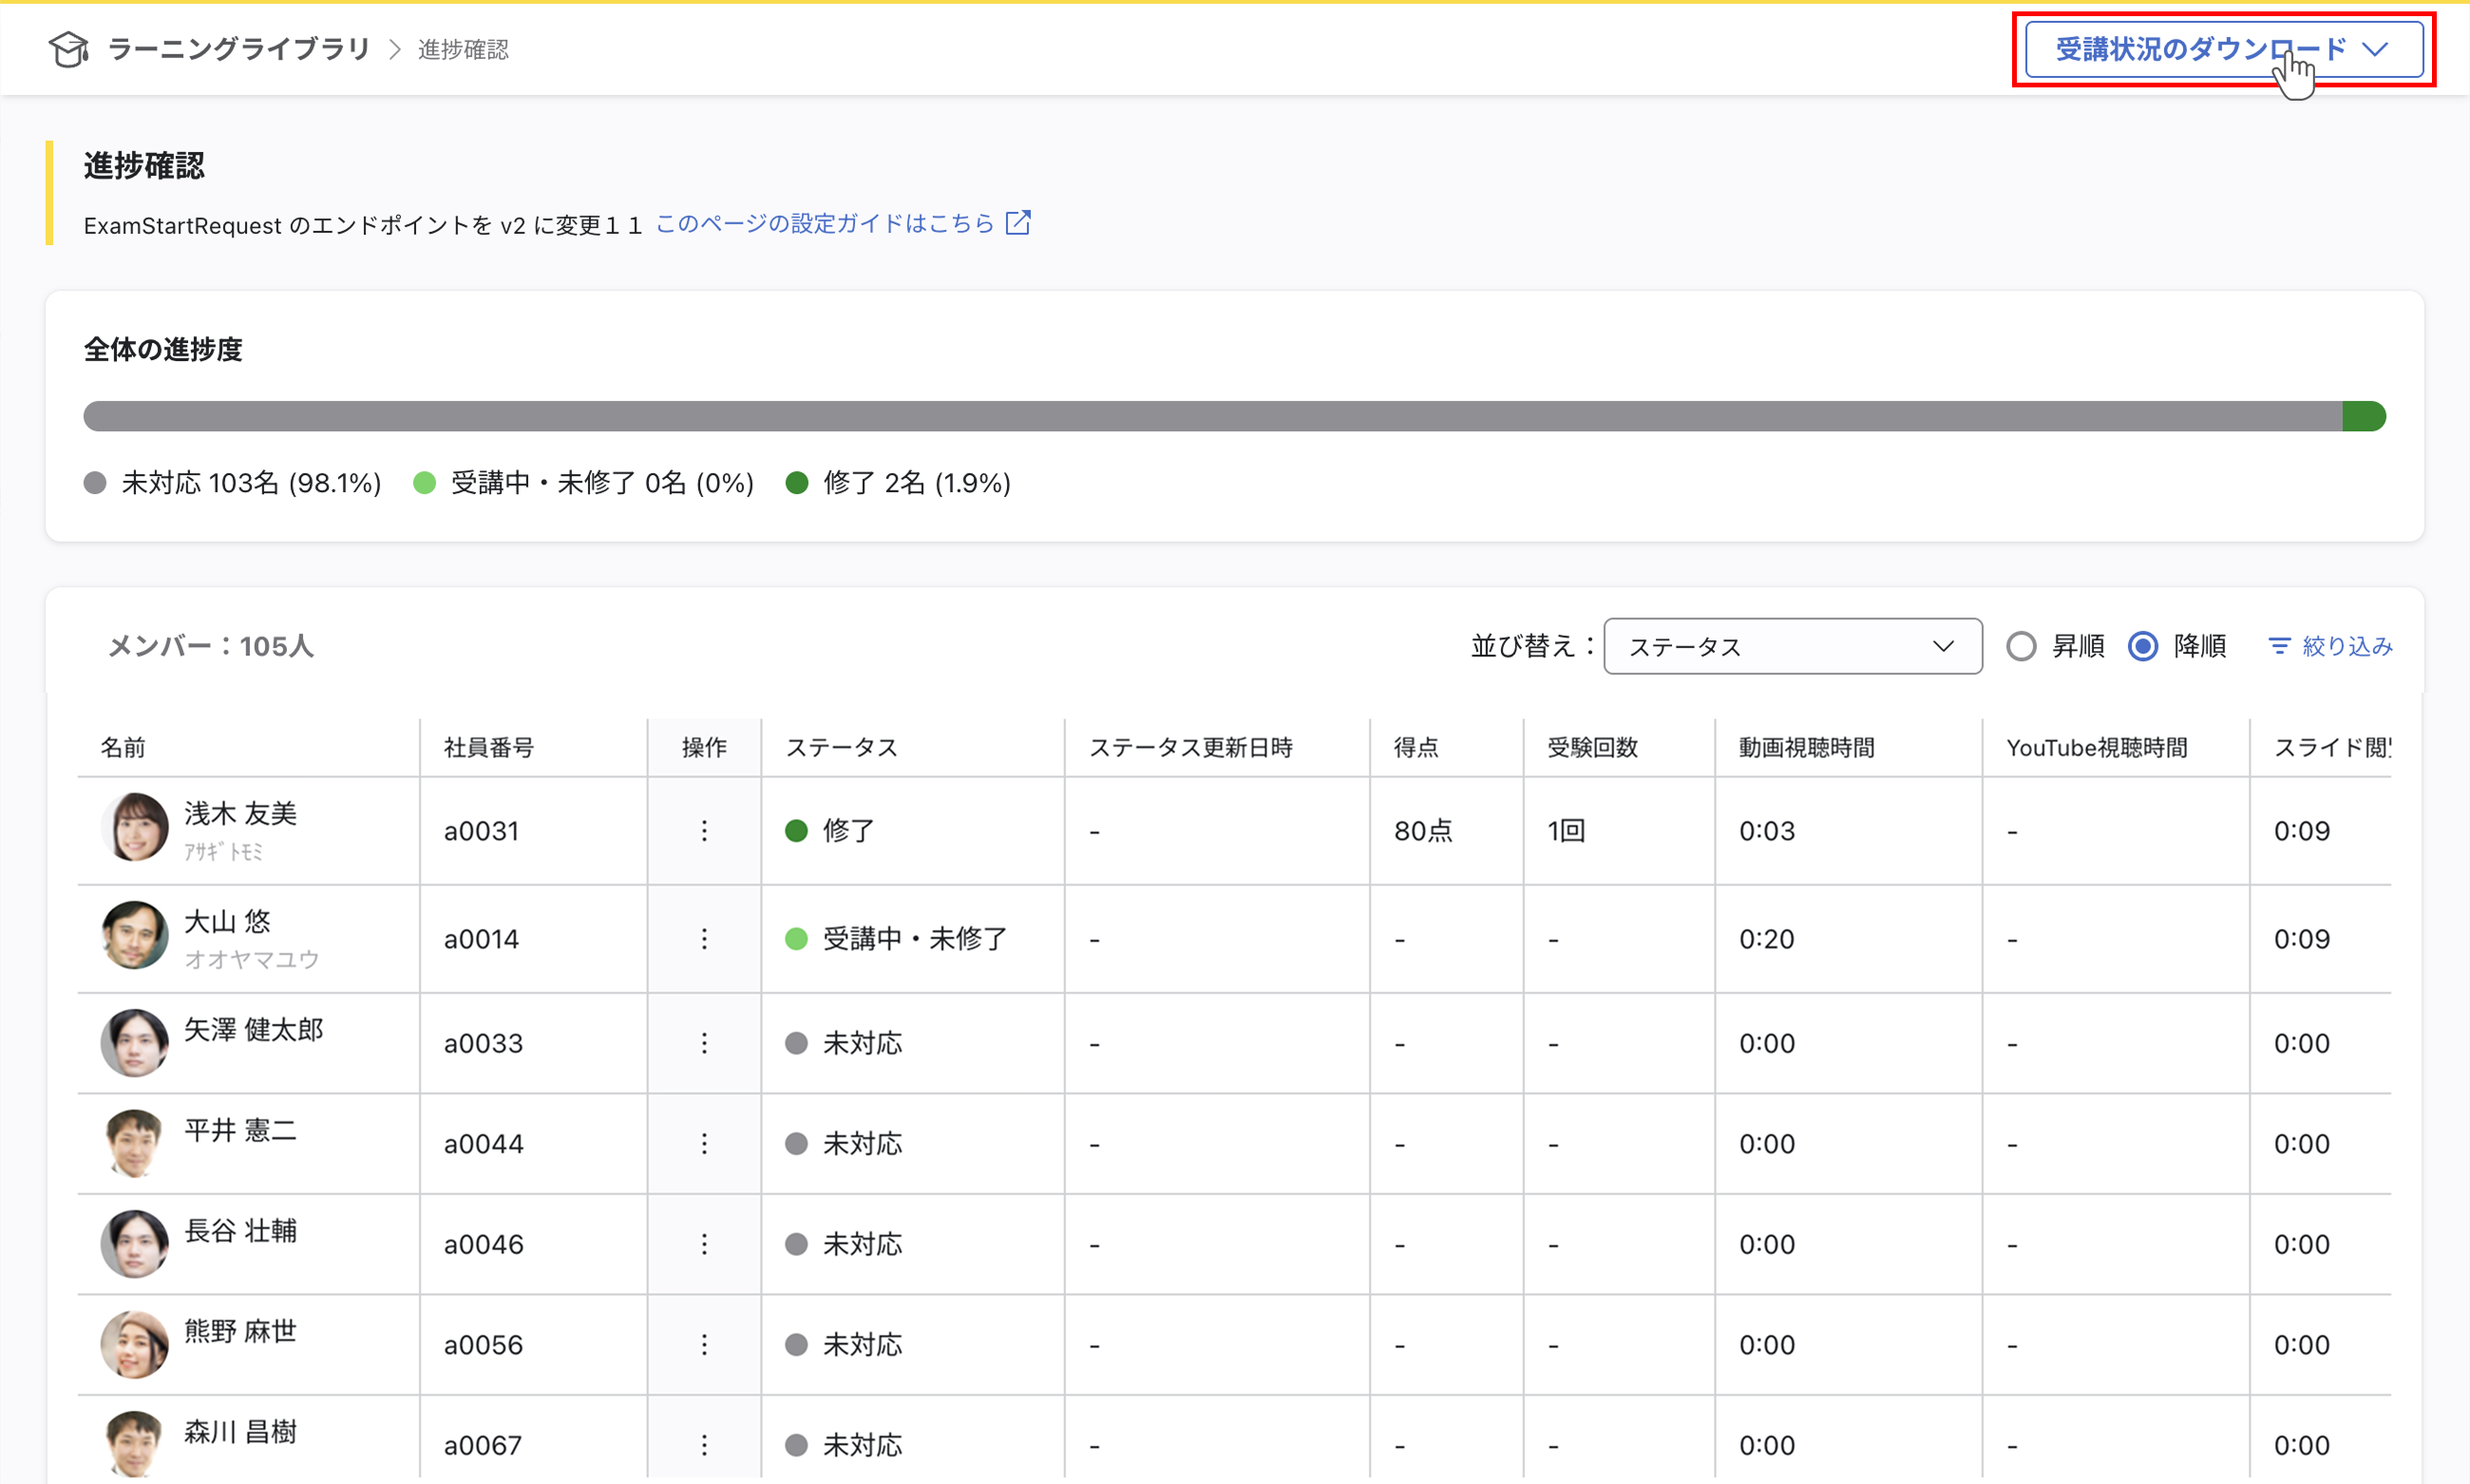
Task: Select the 降順 sort order radio button
Action: click(2142, 646)
